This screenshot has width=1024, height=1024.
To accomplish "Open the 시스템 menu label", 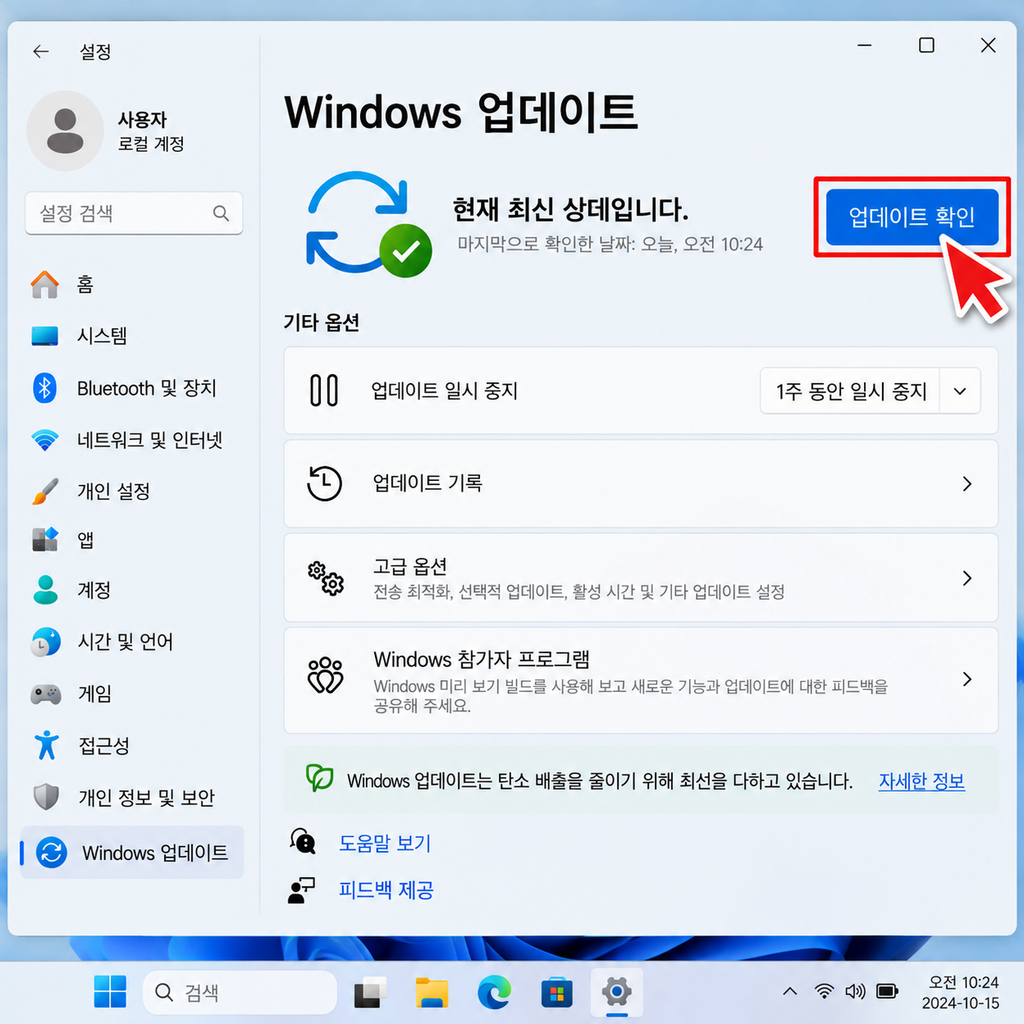I will 102,336.
